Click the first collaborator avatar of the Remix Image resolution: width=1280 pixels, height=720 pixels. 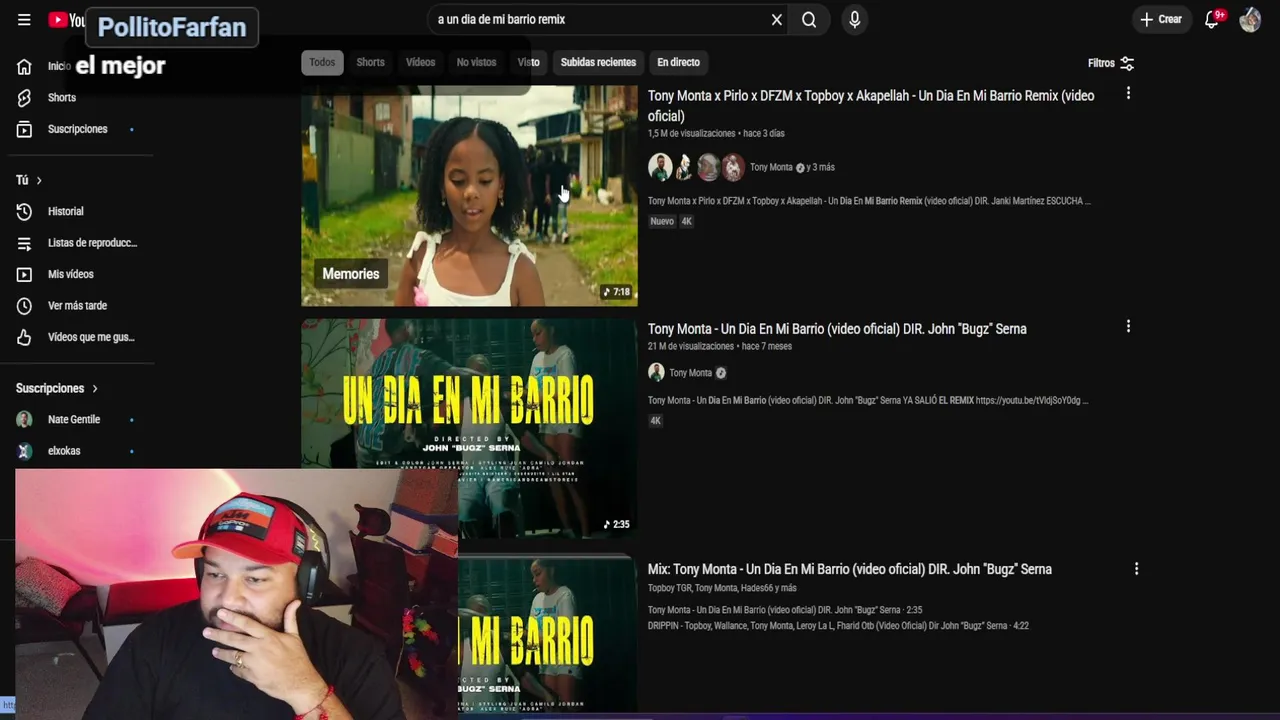tap(659, 167)
